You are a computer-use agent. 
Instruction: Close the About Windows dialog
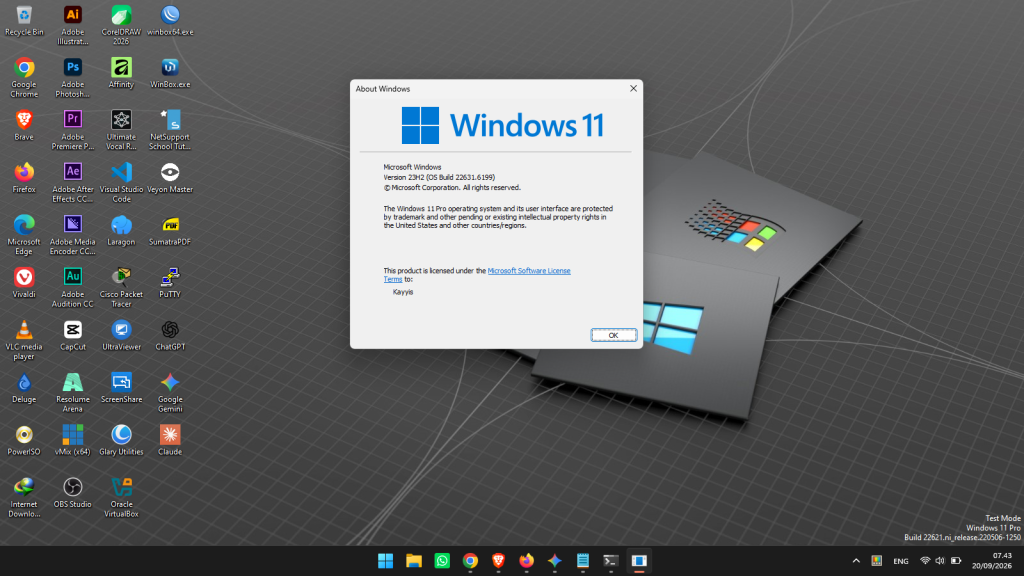[x=633, y=88]
